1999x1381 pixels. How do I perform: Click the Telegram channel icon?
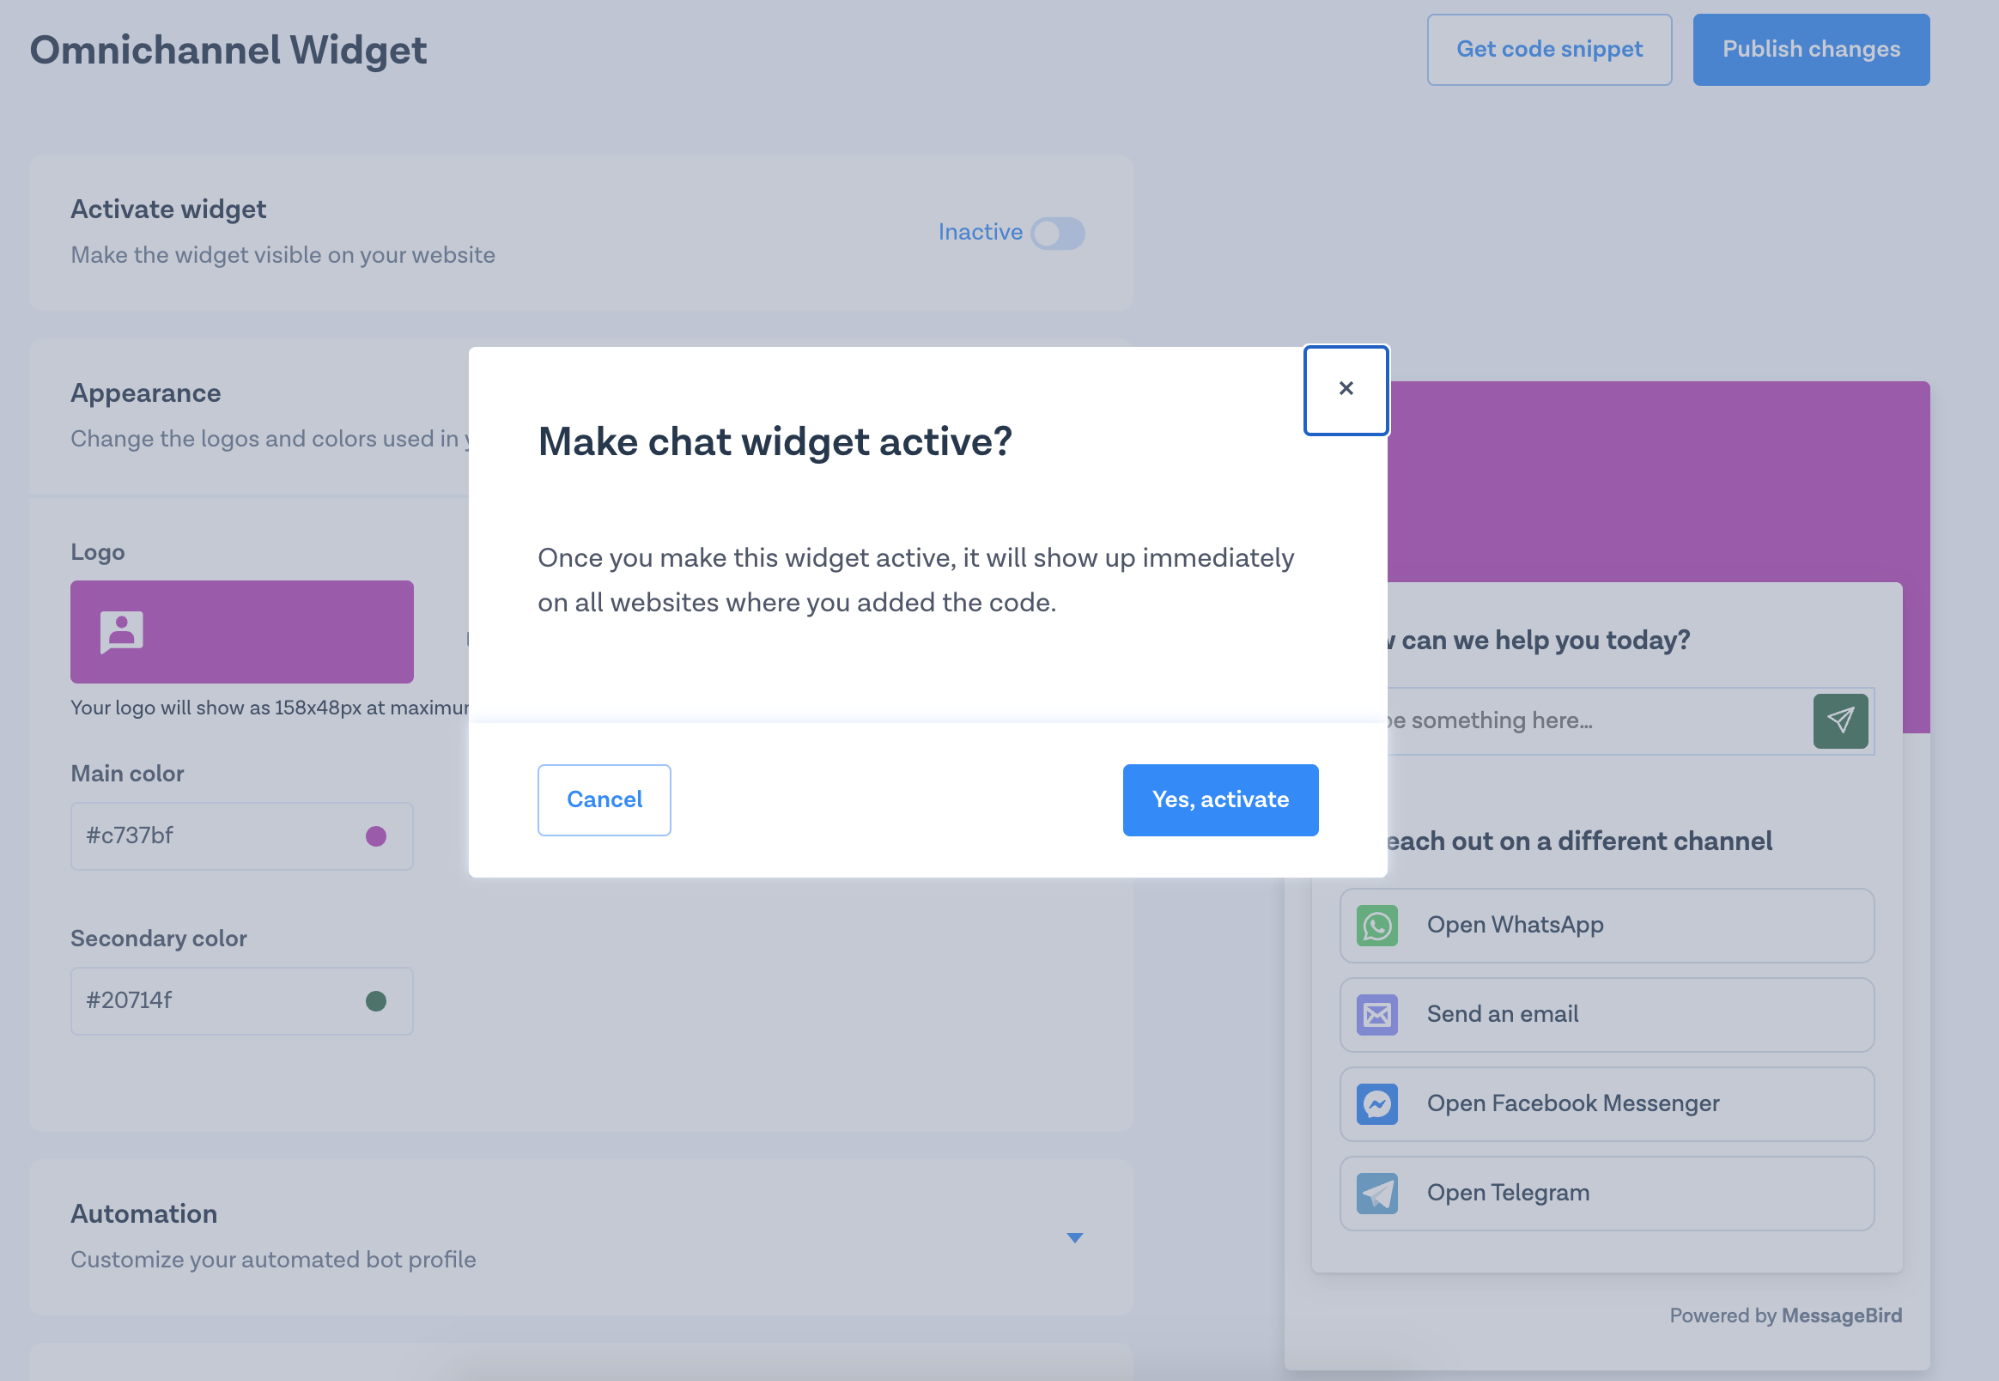(1376, 1193)
